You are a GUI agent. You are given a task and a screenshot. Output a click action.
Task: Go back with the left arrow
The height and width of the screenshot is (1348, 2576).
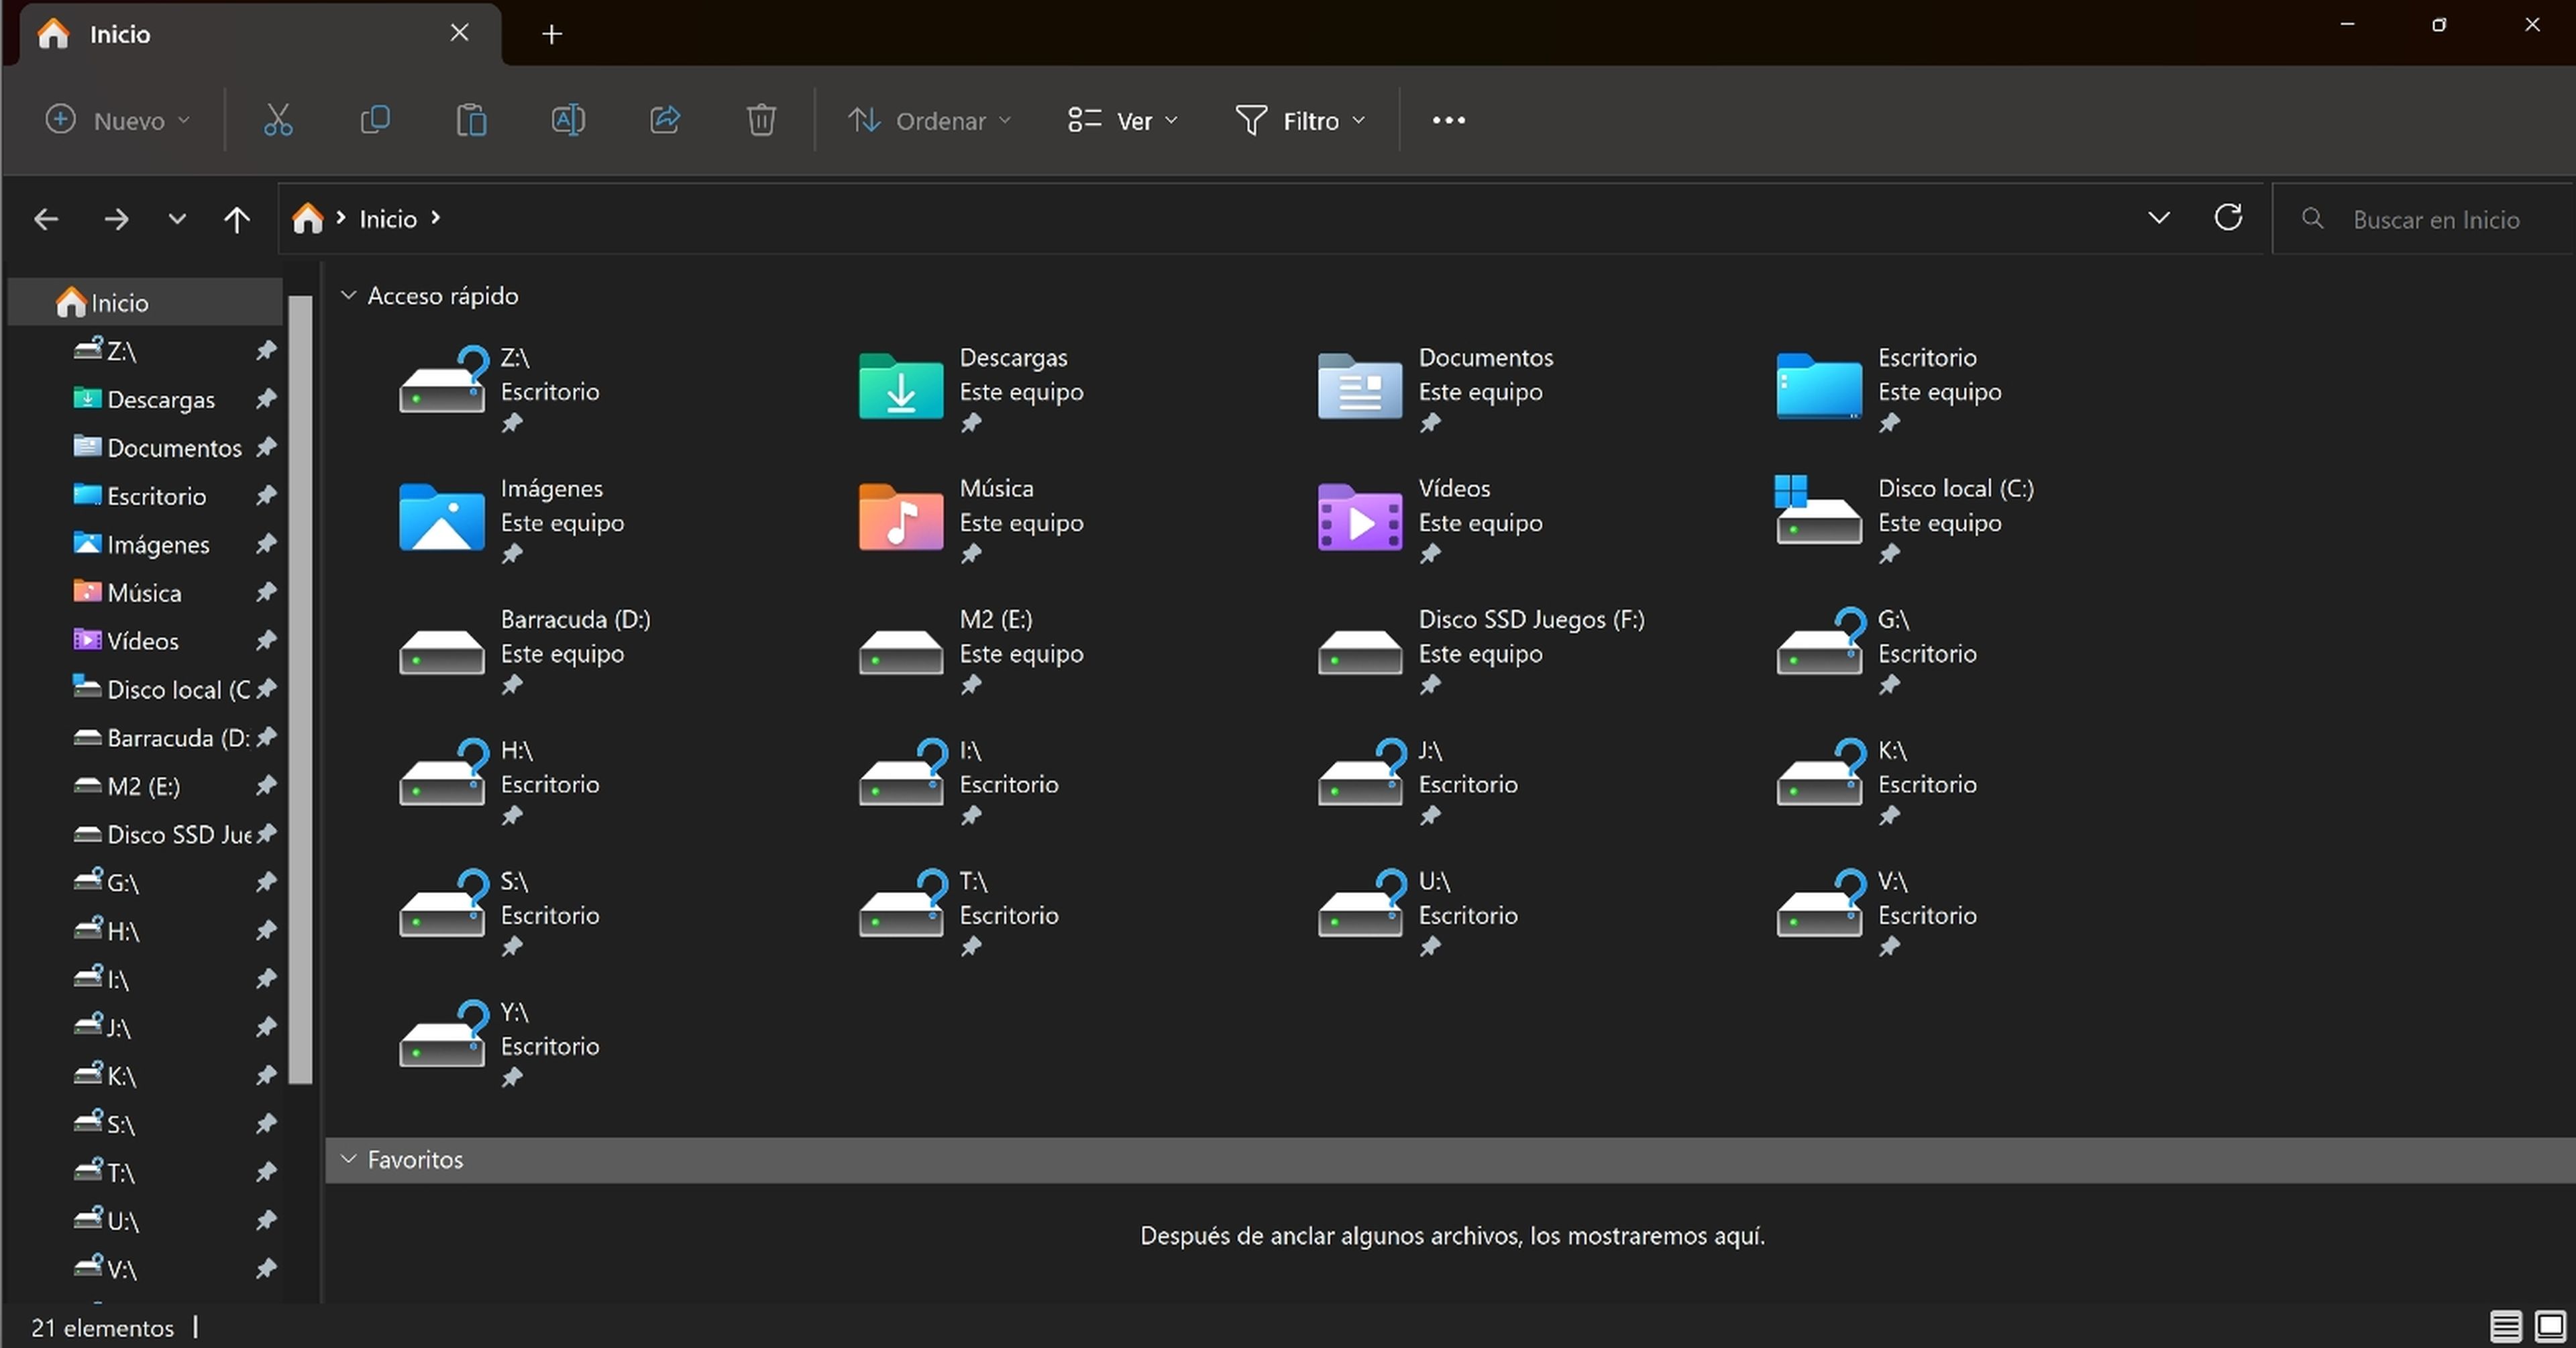(46, 219)
